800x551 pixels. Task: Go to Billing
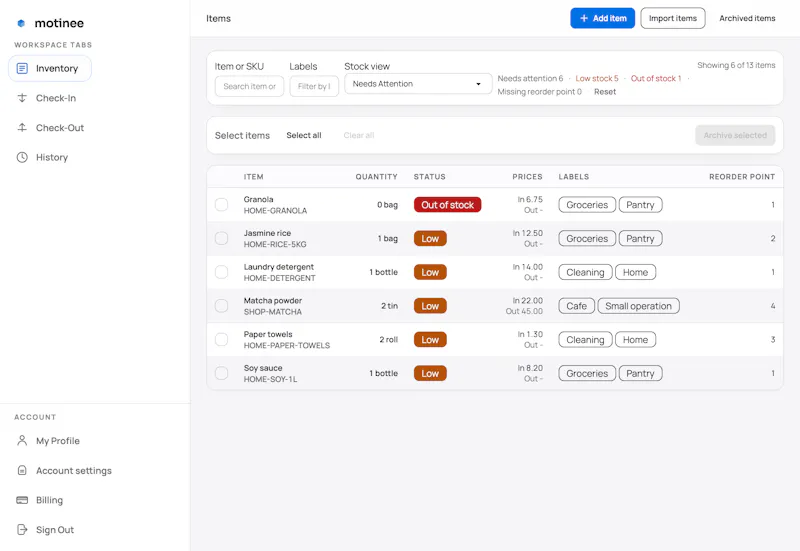[x=49, y=500]
